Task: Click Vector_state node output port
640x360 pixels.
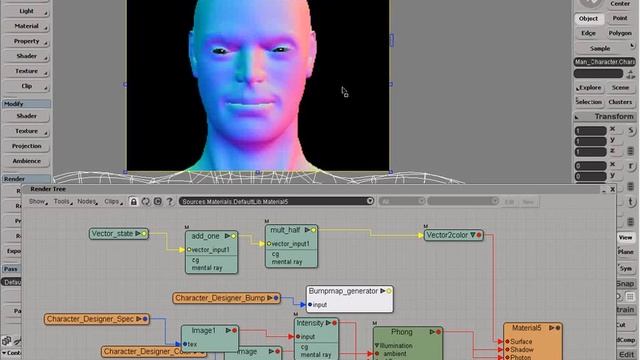Action: (144, 233)
